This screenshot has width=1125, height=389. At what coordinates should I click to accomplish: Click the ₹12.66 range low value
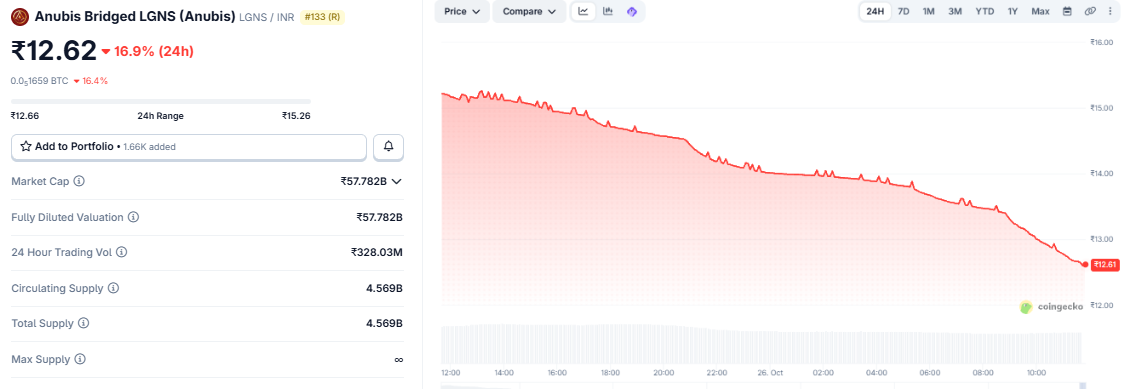25,116
